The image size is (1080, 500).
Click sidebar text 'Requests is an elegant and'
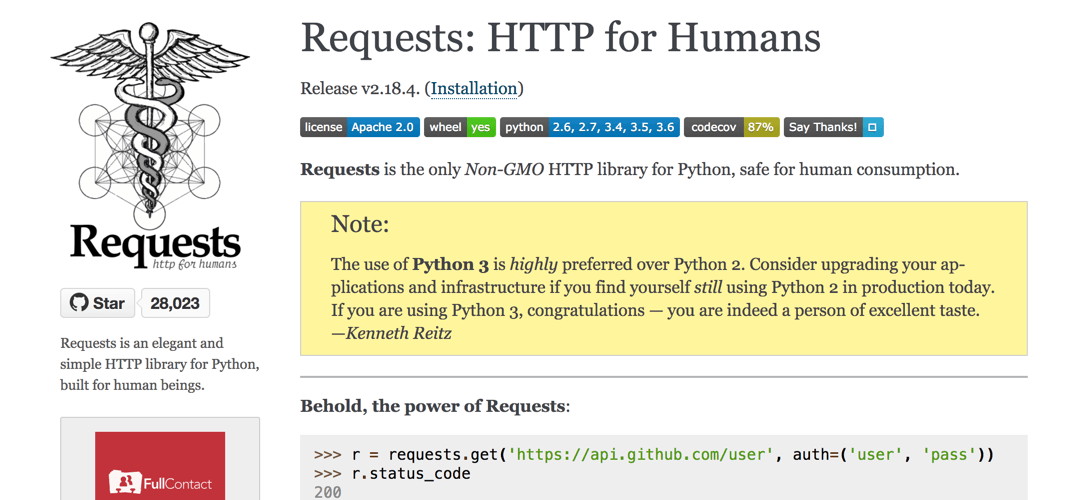point(142,343)
